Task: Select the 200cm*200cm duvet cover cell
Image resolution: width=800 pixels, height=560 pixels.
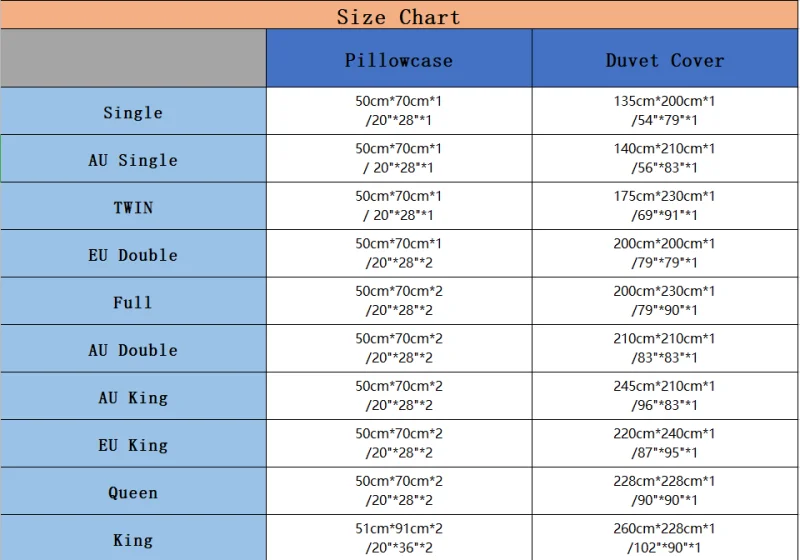Action: [664, 253]
